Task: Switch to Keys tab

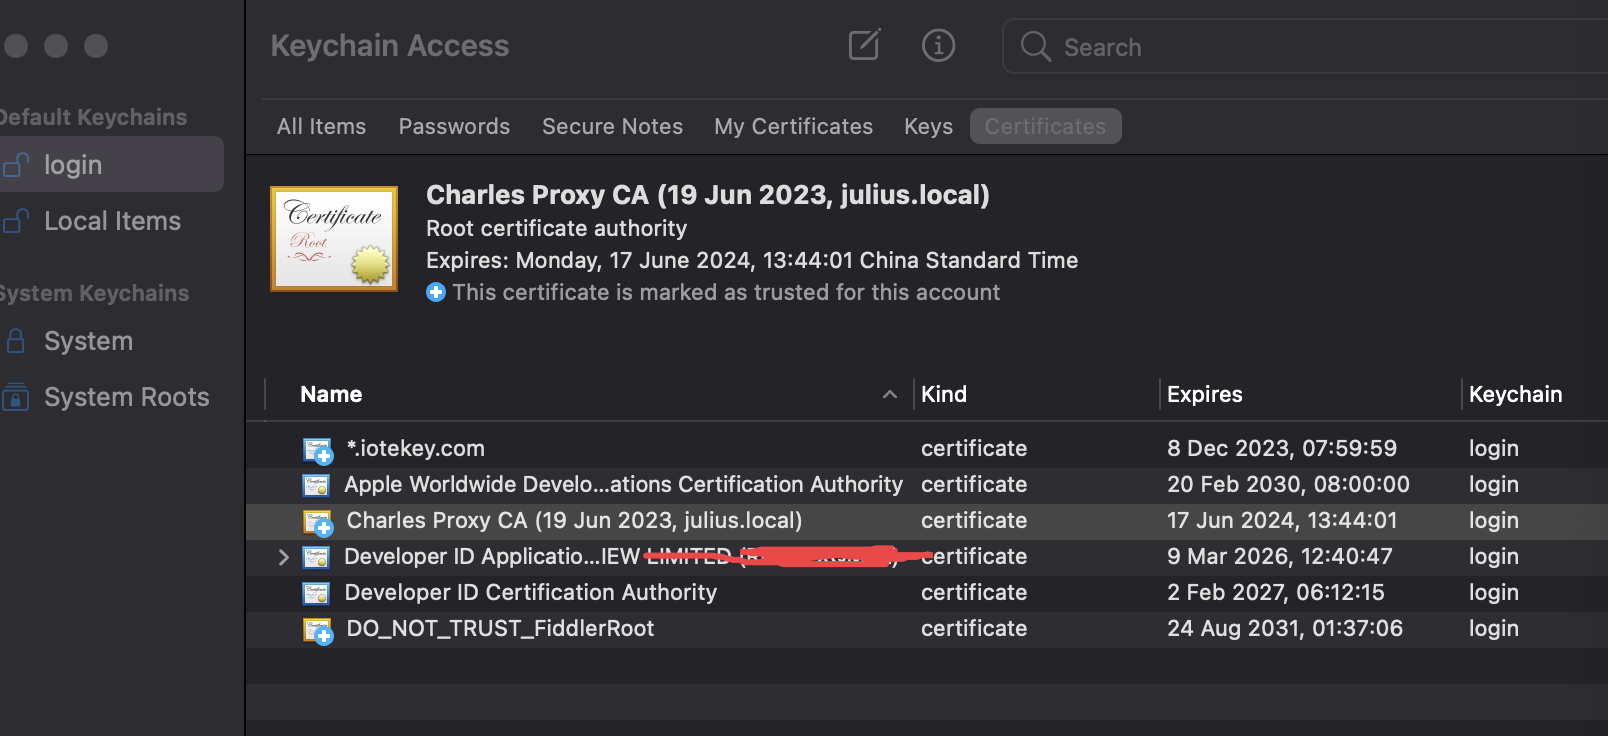Action: coord(928,126)
